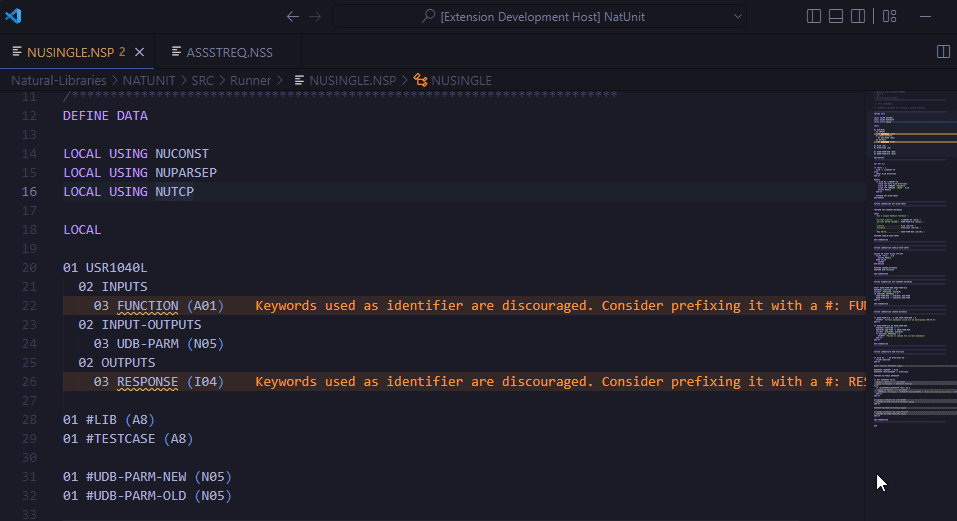Open NUSINGLE.NSP file breadcrumb
The height and width of the screenshot is (521, 957).
345,81
